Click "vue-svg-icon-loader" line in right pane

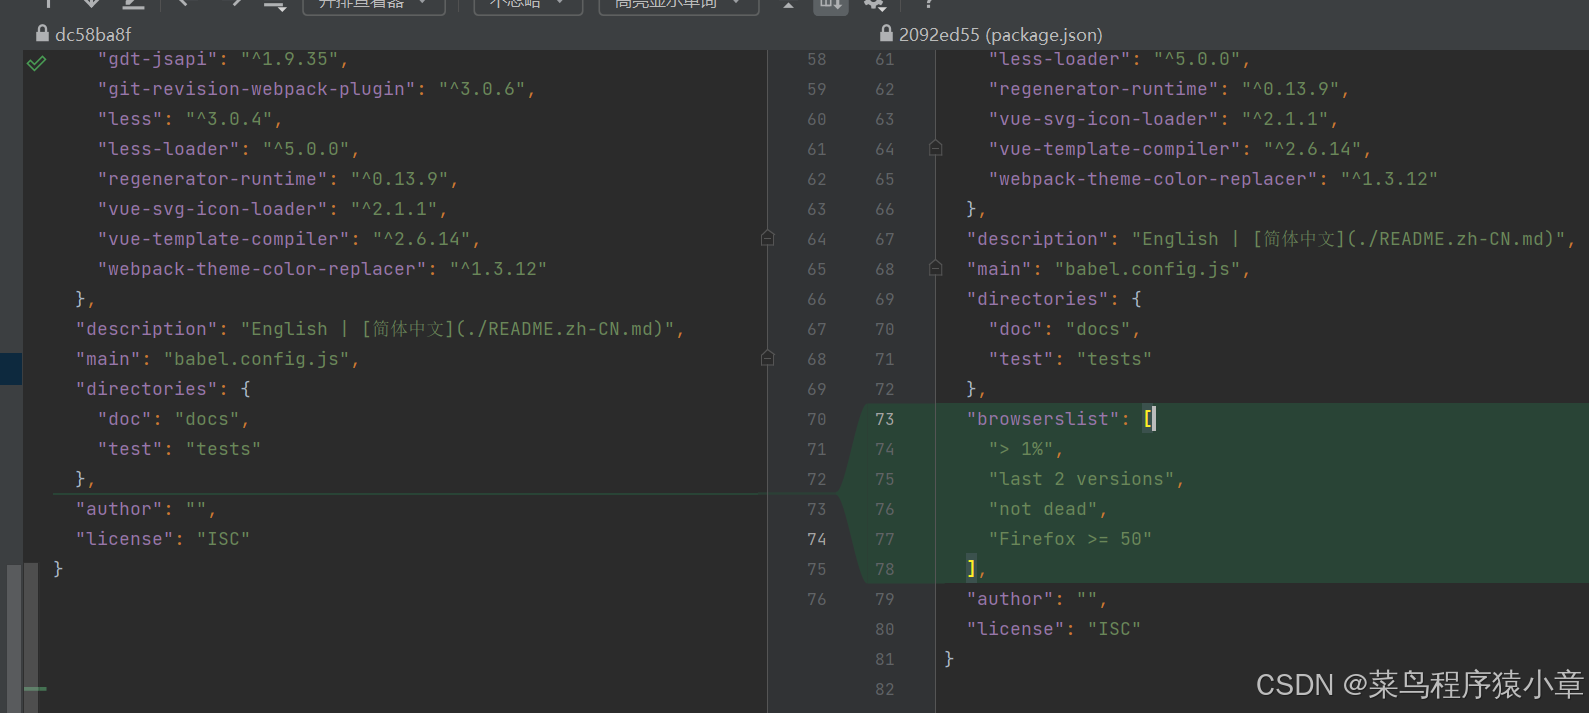[1163, 119]
